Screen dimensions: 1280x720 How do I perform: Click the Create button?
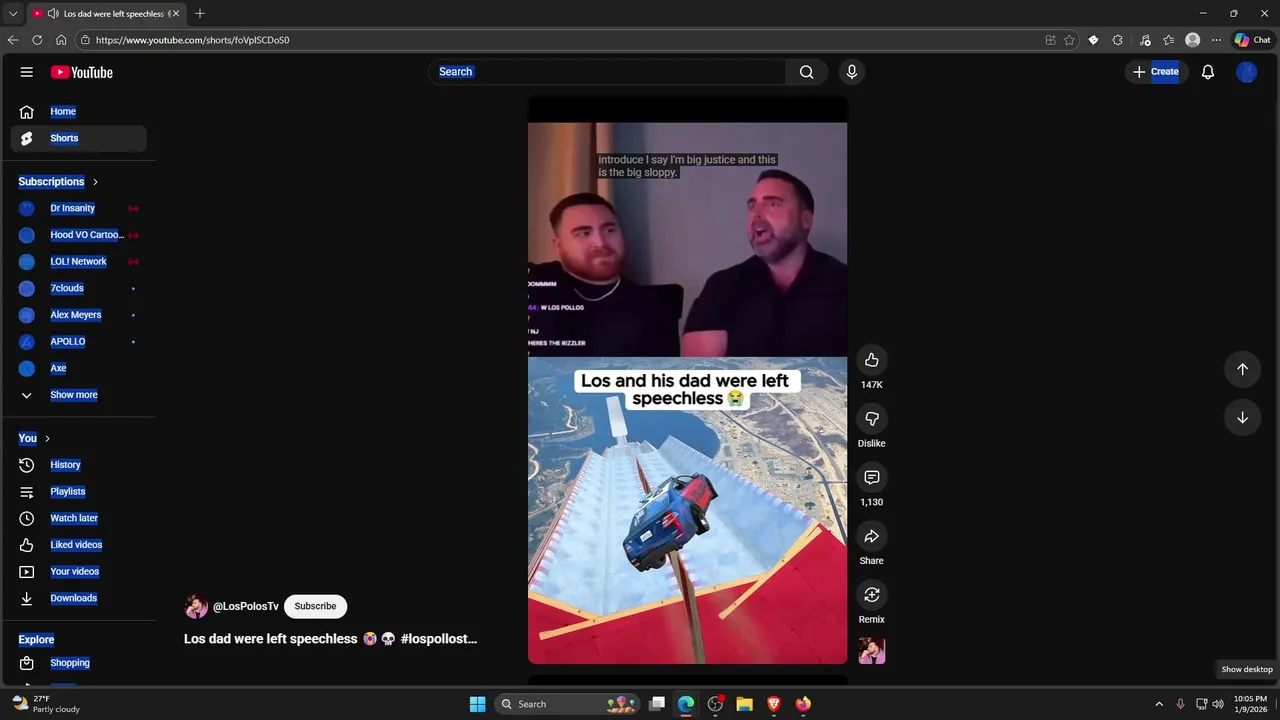point(1156,72)
